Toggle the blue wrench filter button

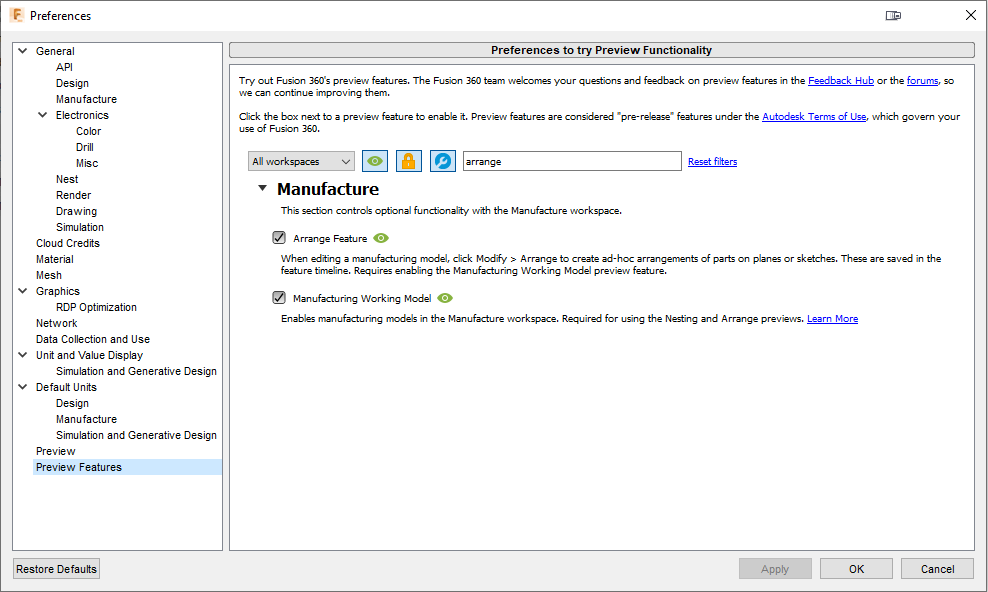pos(443,161)
